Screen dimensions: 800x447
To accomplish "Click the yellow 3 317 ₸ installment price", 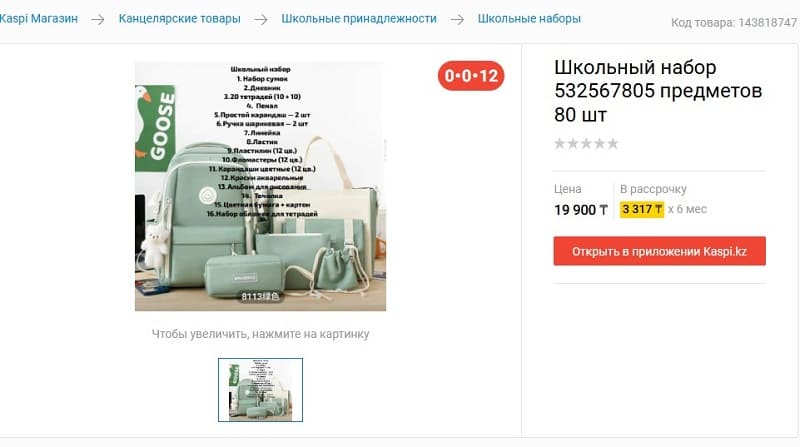I will tap(642, 209).
